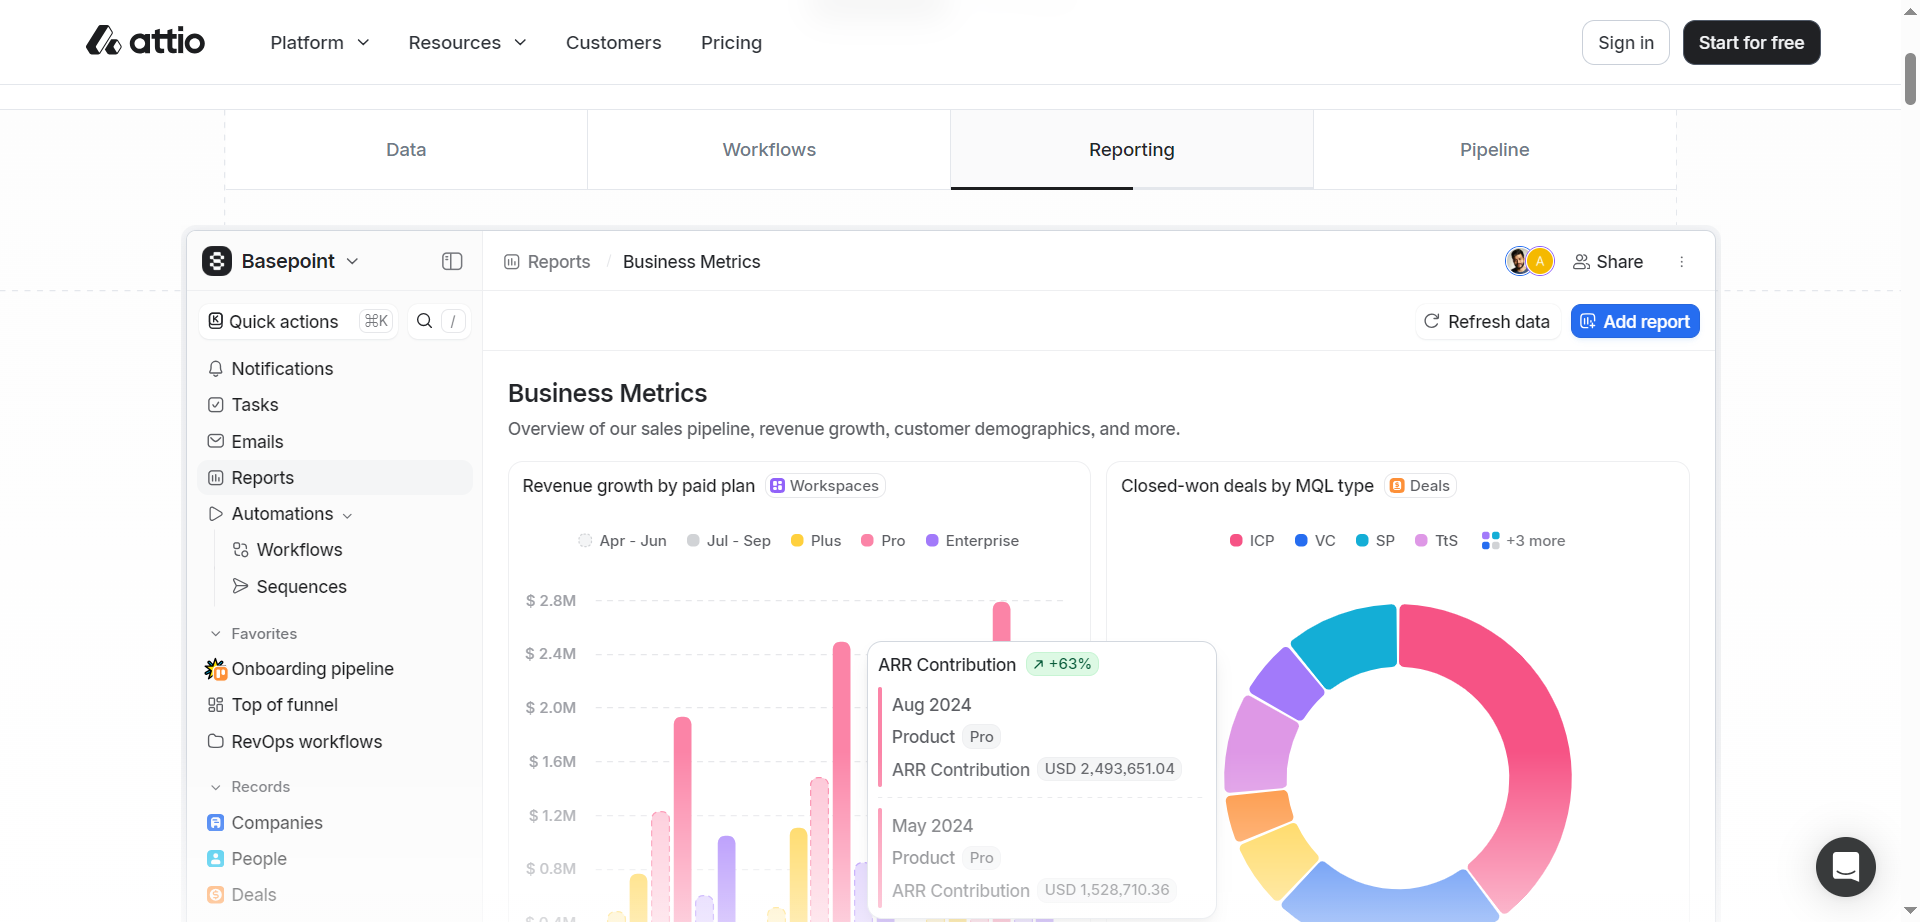
Task: Open the three-dot more options menu
Action: click(x=1682, y=262)
